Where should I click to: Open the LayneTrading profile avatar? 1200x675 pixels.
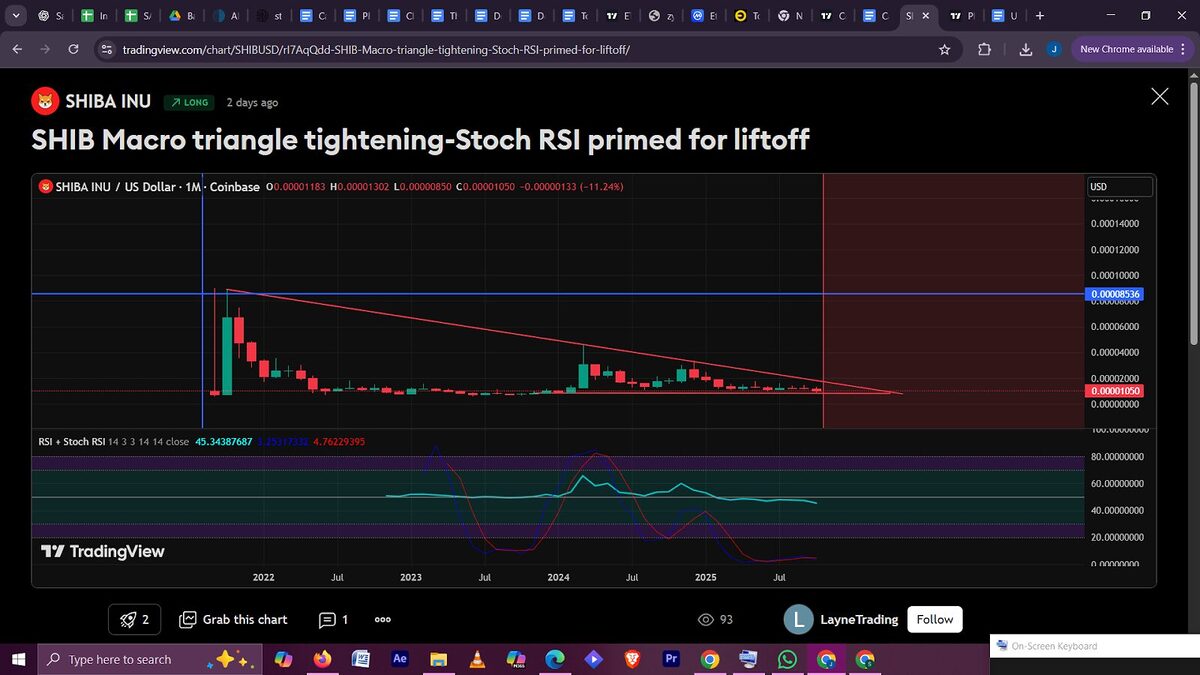point(797,620)
